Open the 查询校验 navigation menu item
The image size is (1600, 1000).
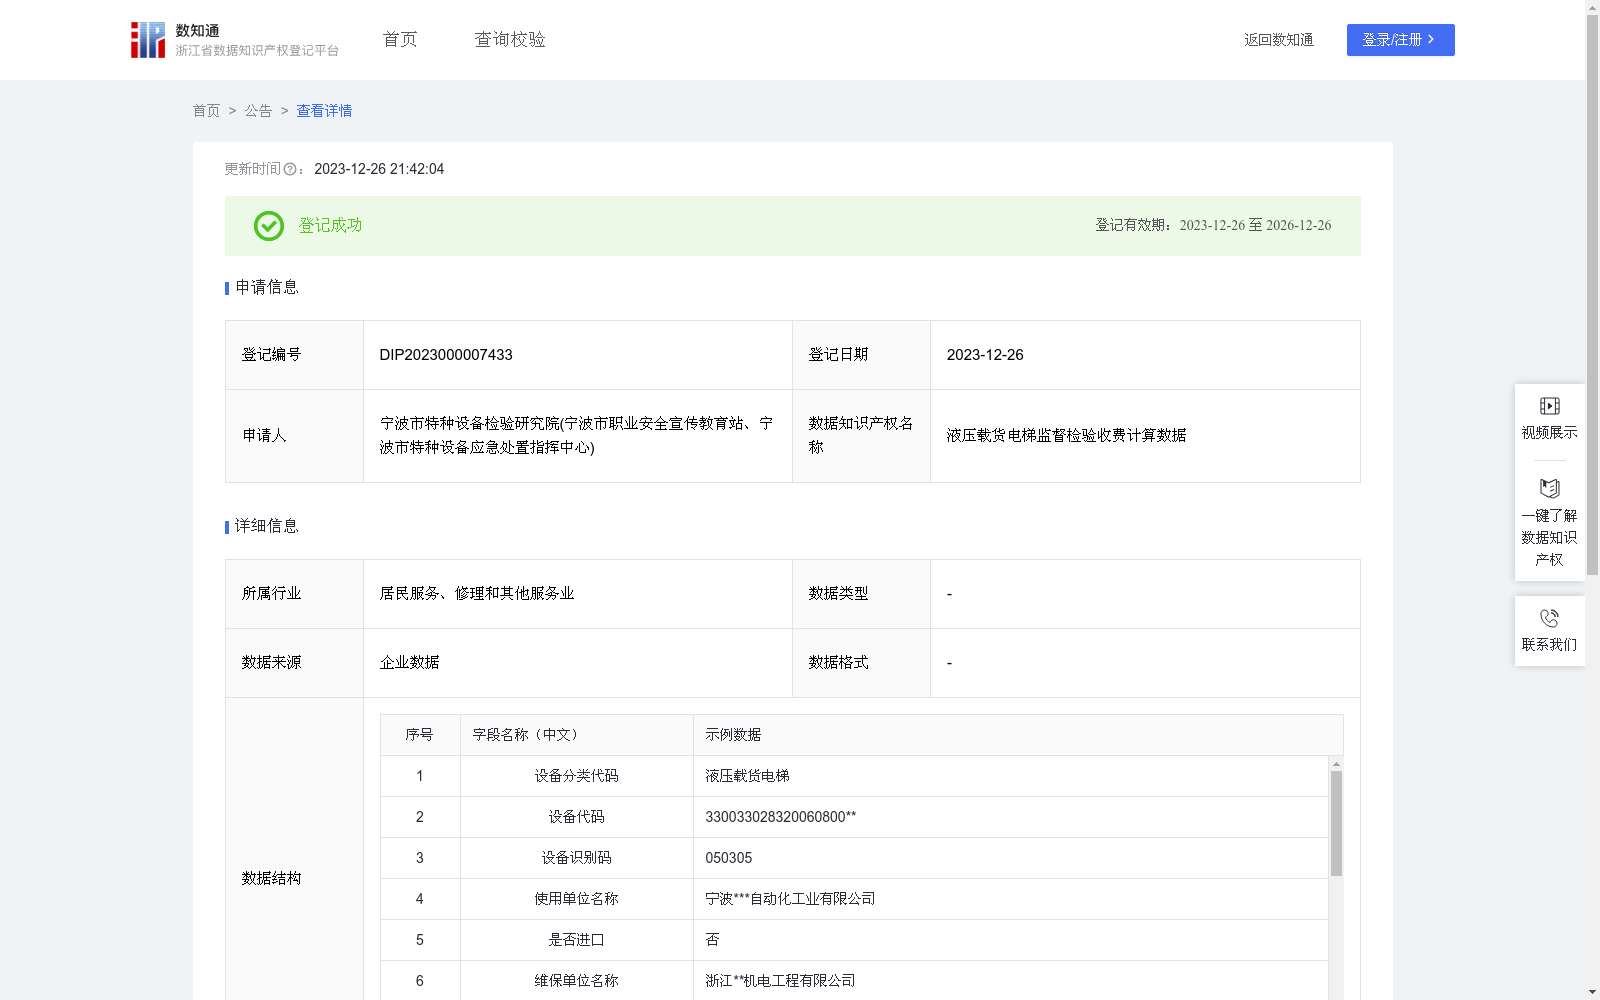pyautogui.click(x=510, y=40)
